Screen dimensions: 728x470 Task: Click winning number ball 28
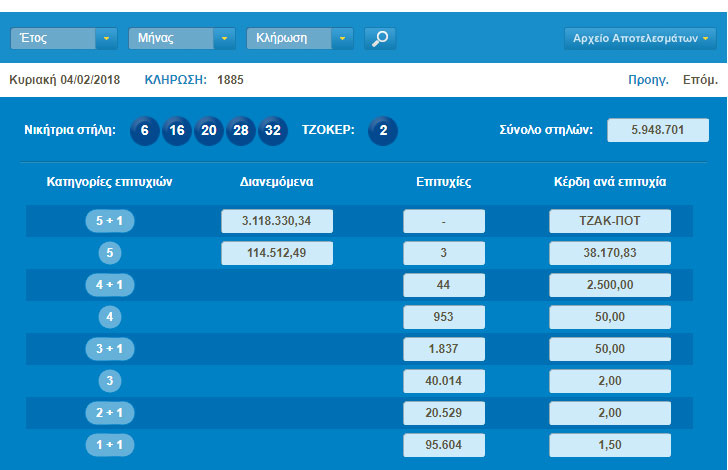pos(241,130)
